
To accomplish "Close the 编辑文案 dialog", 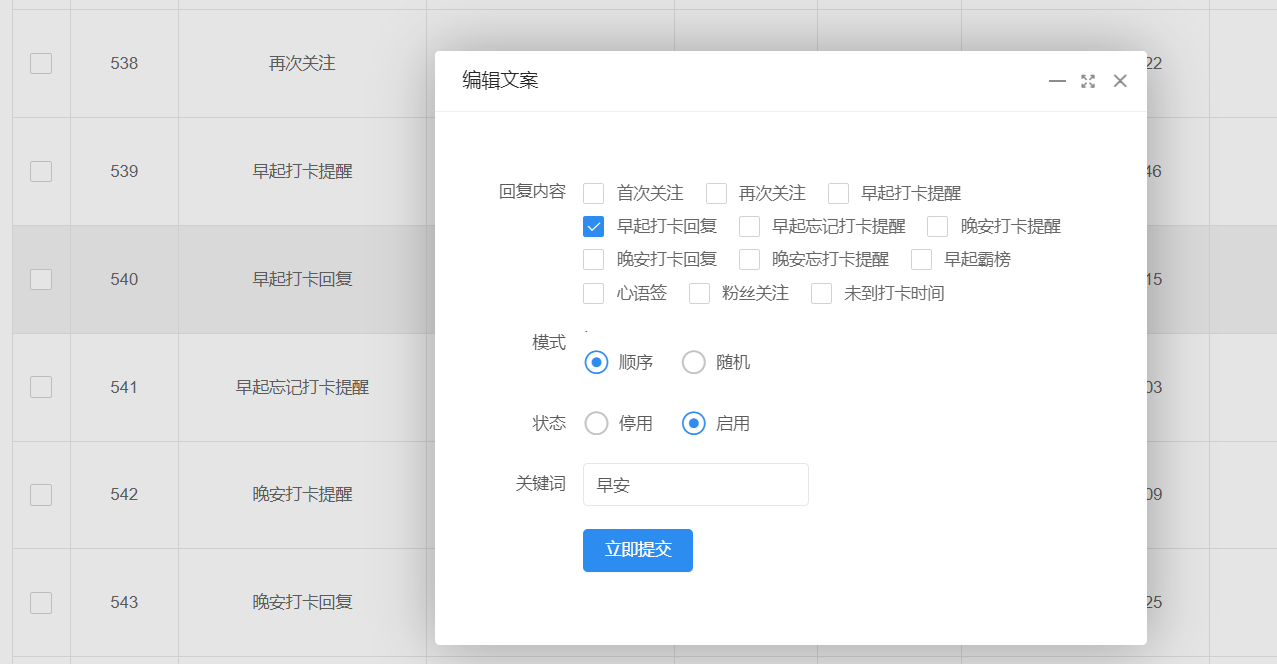I will (x=1120, y=81).
